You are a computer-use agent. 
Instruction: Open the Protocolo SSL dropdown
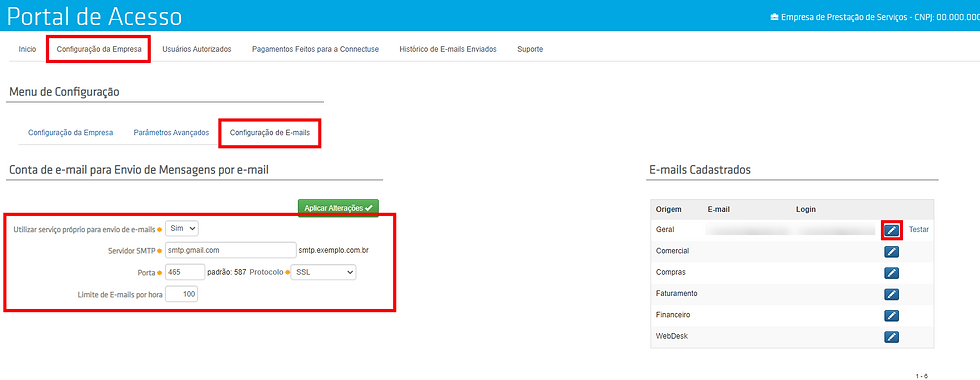tap(324, 272)
